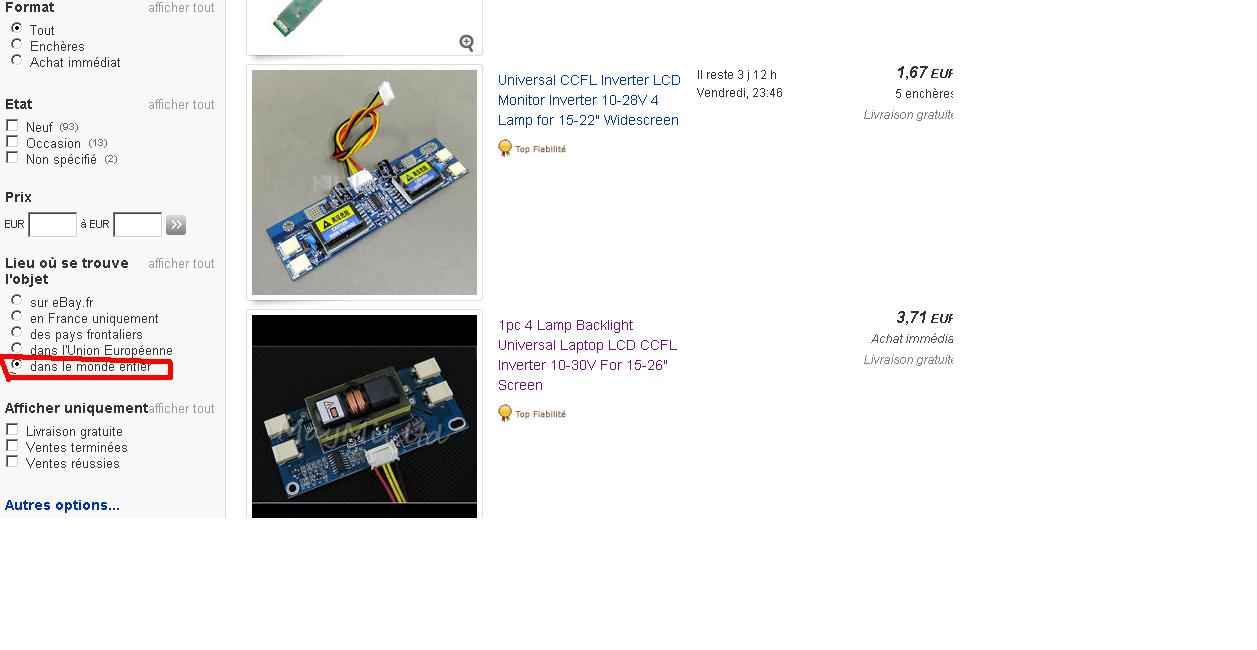Click the Top Fiabilité badge under 4 Lamp Backlight
This screenshot has width=1257, height=650.
(532, 413)
